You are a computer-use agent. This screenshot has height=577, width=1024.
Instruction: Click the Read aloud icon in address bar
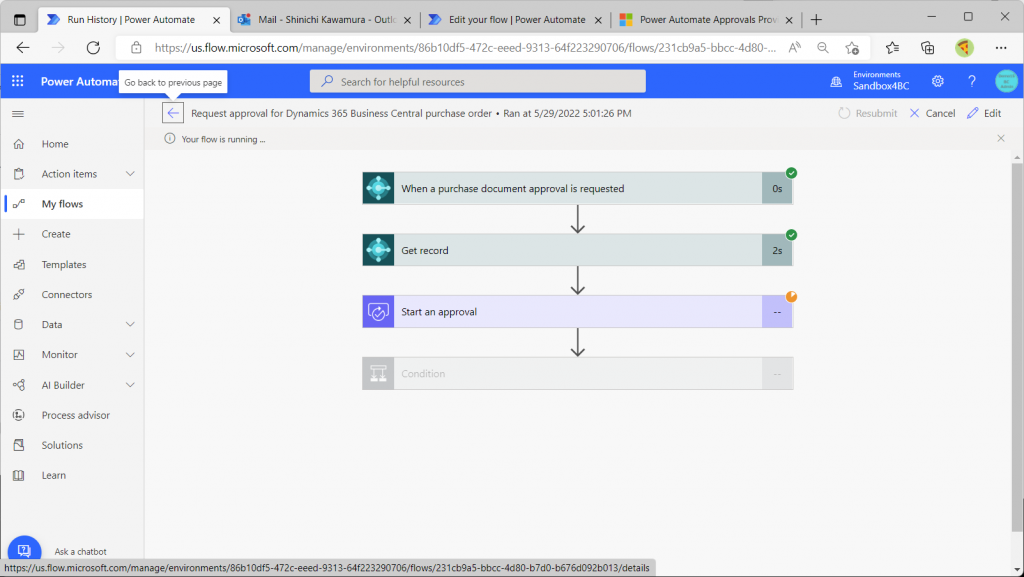pyautogui.click(x=795, y=48)
